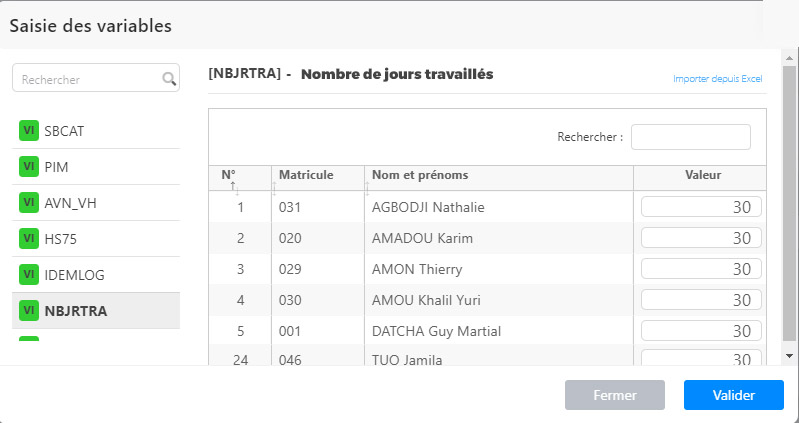799x423 pixels.
Task: Click the green VI badge beside HS75
Action: (x=29, y=239)
